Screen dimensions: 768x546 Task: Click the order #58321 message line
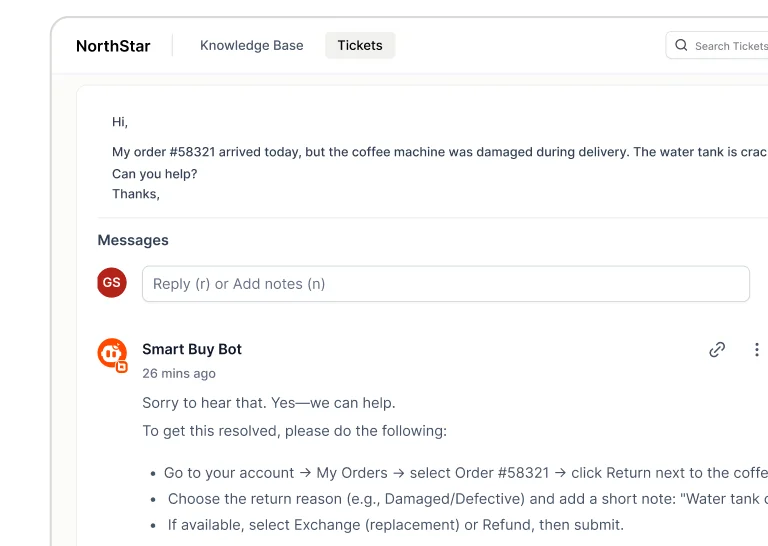click(x=440, y=152)
